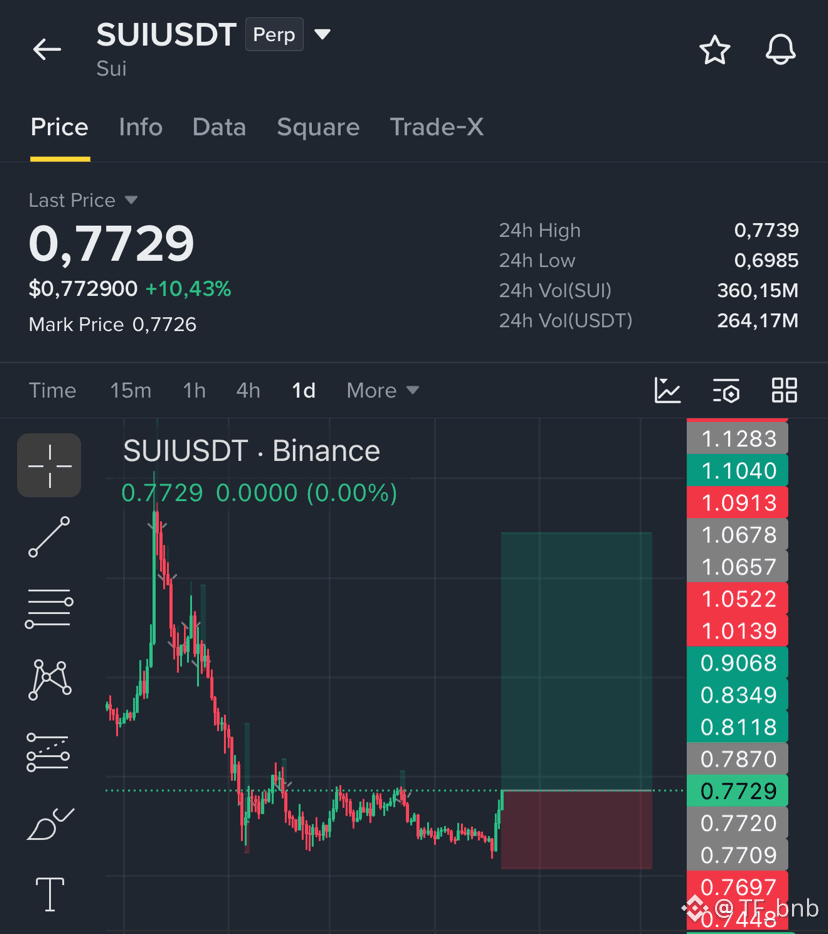
Task: Open chart indicators icon
Action: 667,391
